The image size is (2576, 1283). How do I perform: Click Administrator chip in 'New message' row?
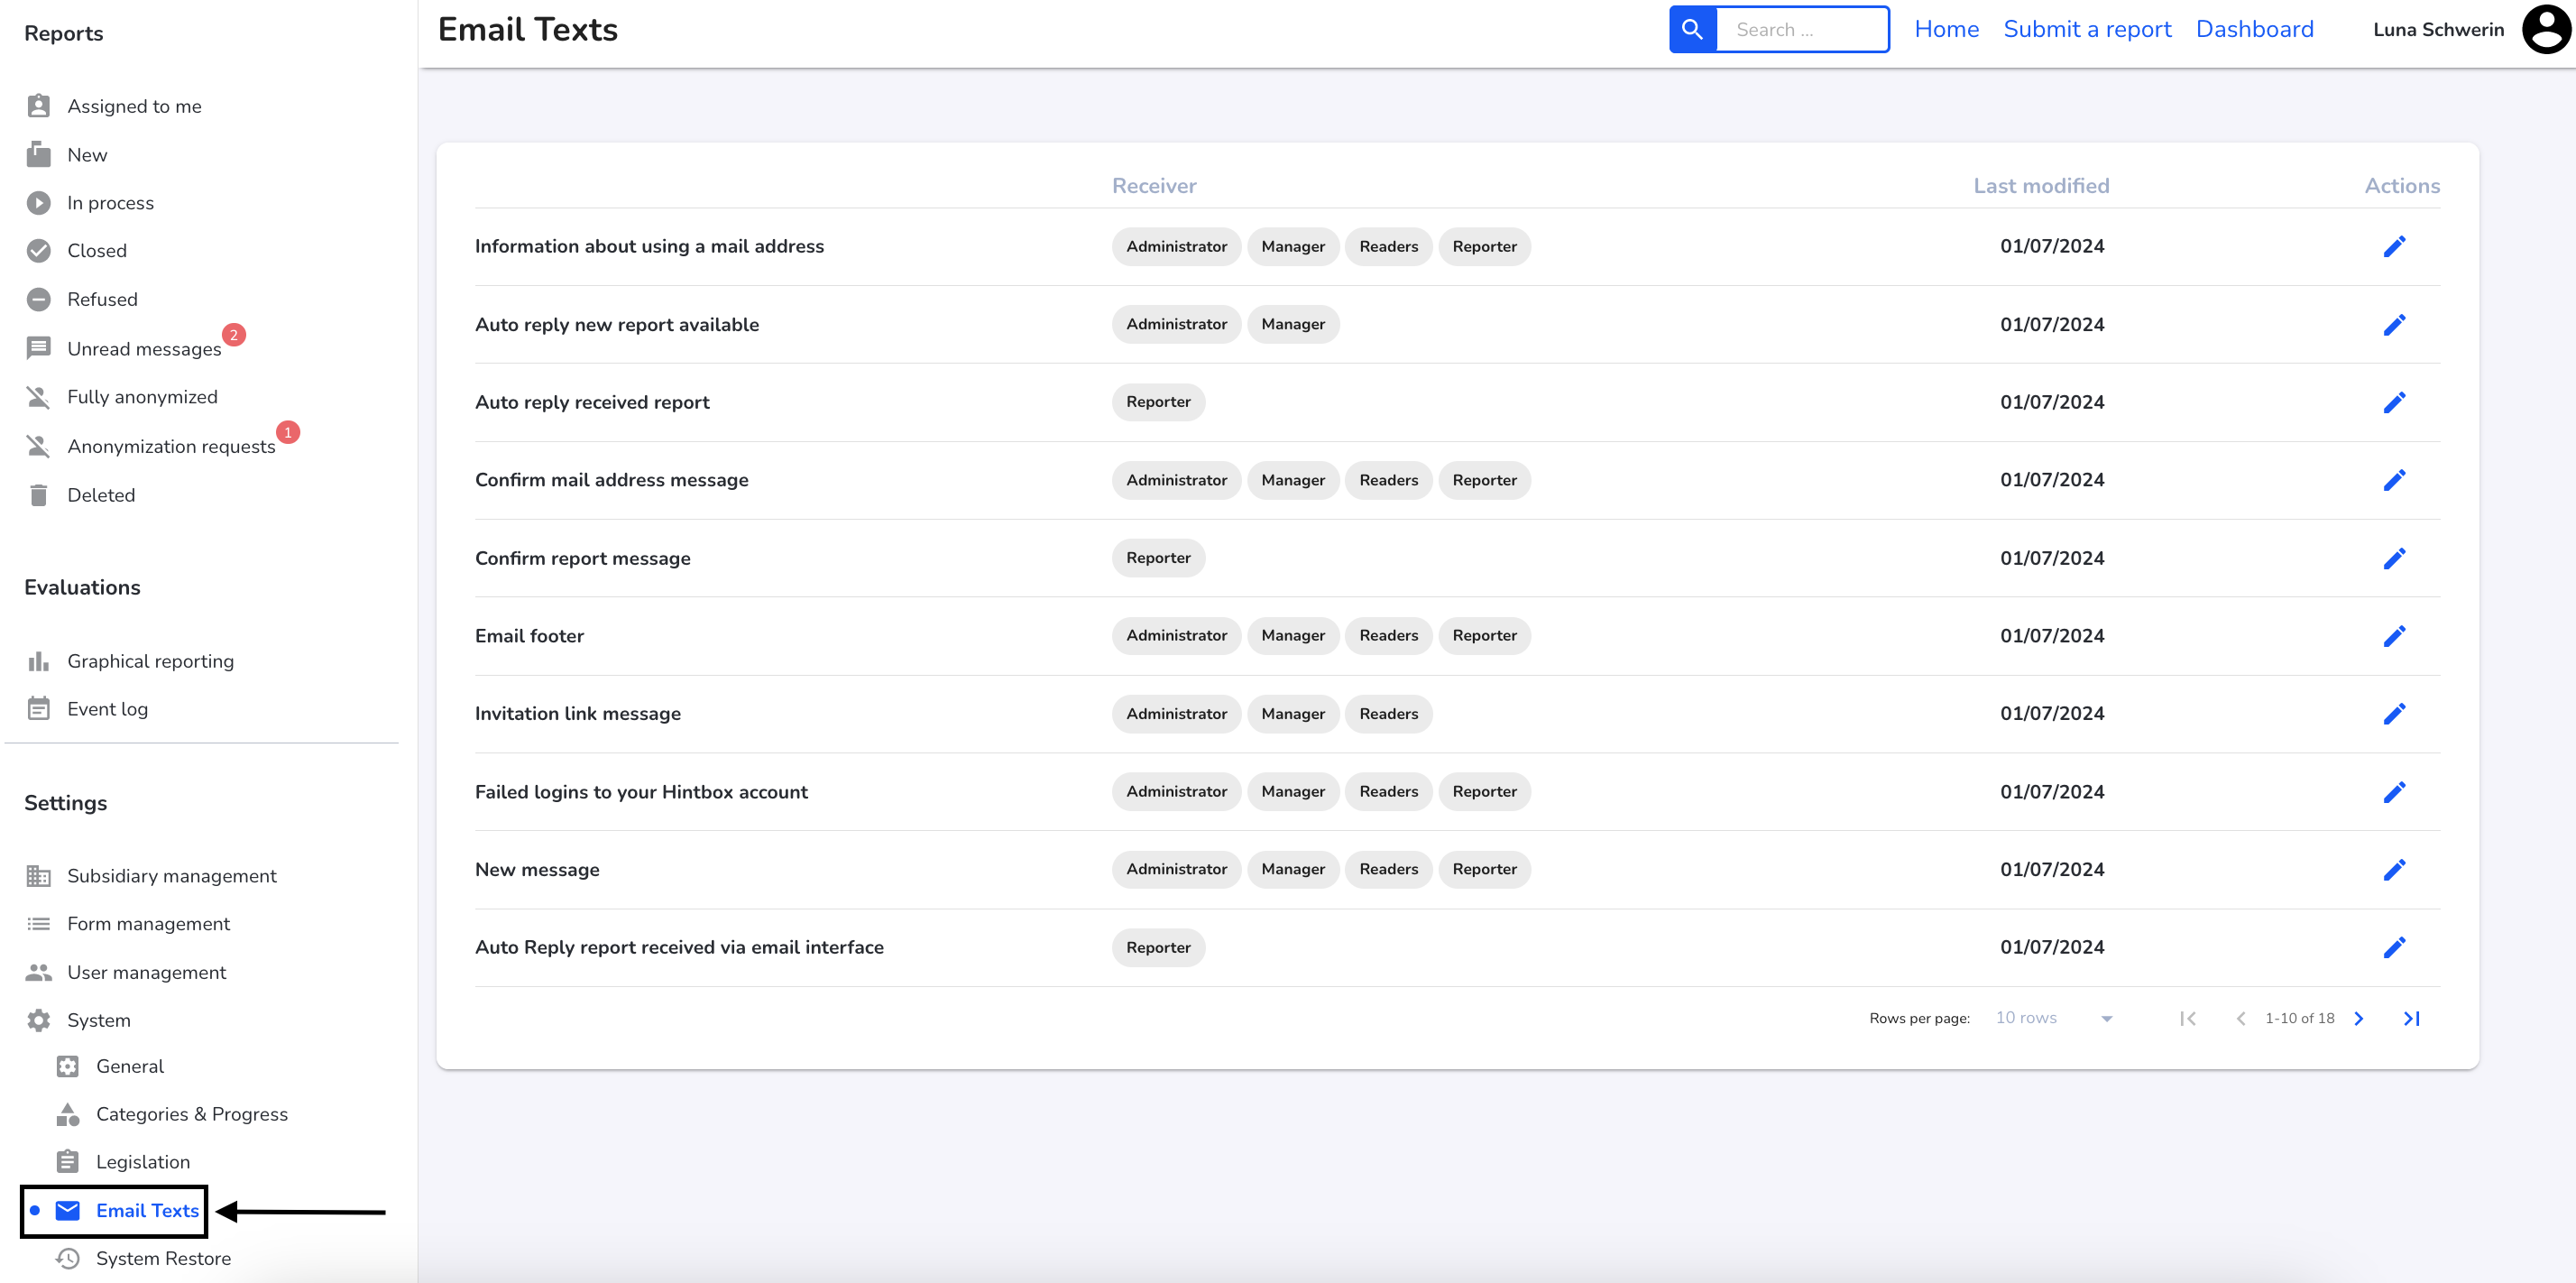point(1176,869)
